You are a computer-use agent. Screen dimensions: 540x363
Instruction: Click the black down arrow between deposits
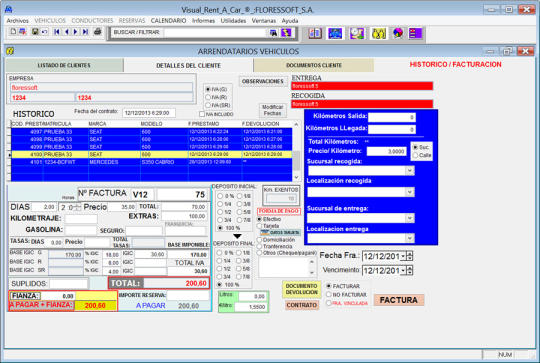237,236
